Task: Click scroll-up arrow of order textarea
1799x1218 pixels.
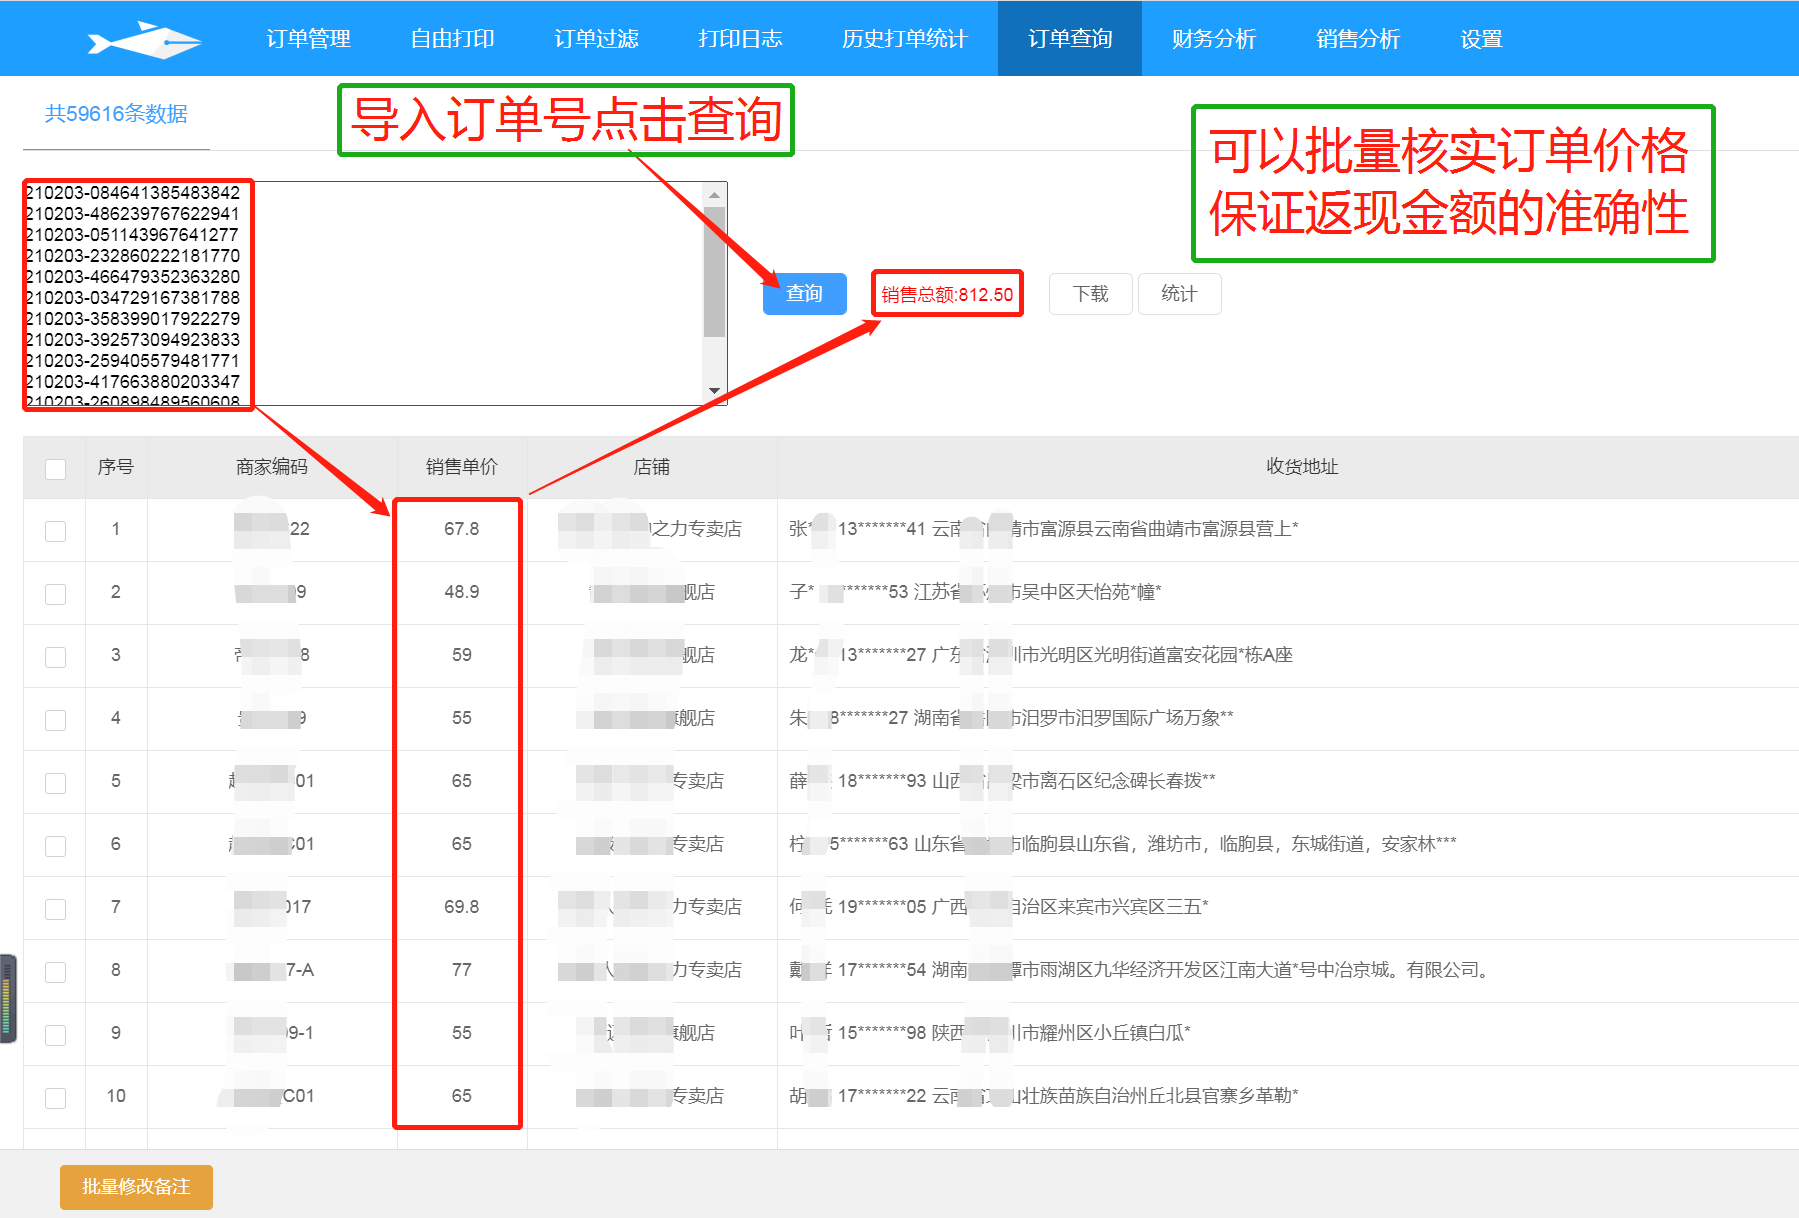Action: point(714,195)
